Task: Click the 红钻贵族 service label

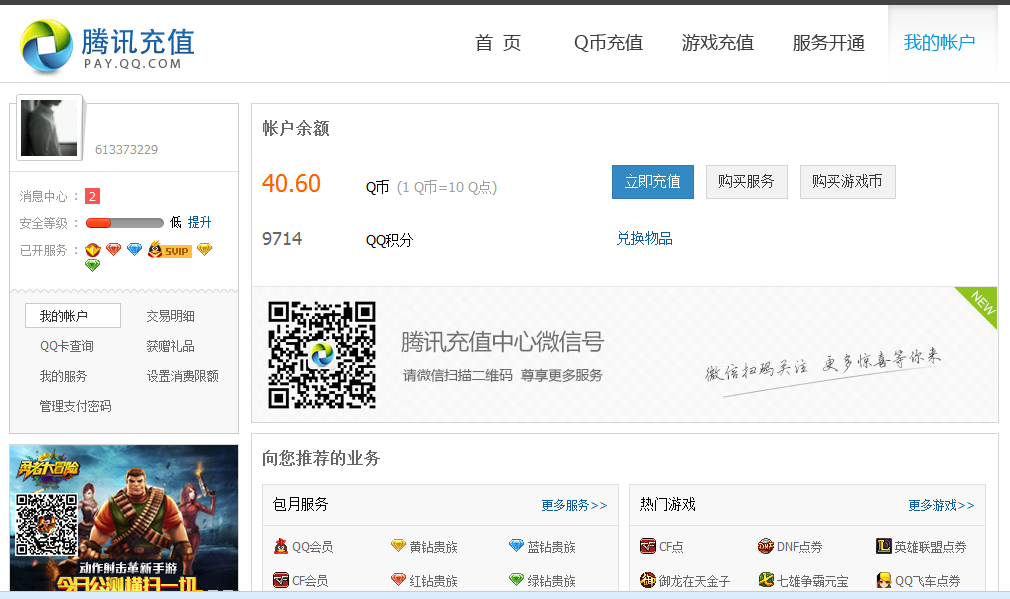Action: pos(434,582)
